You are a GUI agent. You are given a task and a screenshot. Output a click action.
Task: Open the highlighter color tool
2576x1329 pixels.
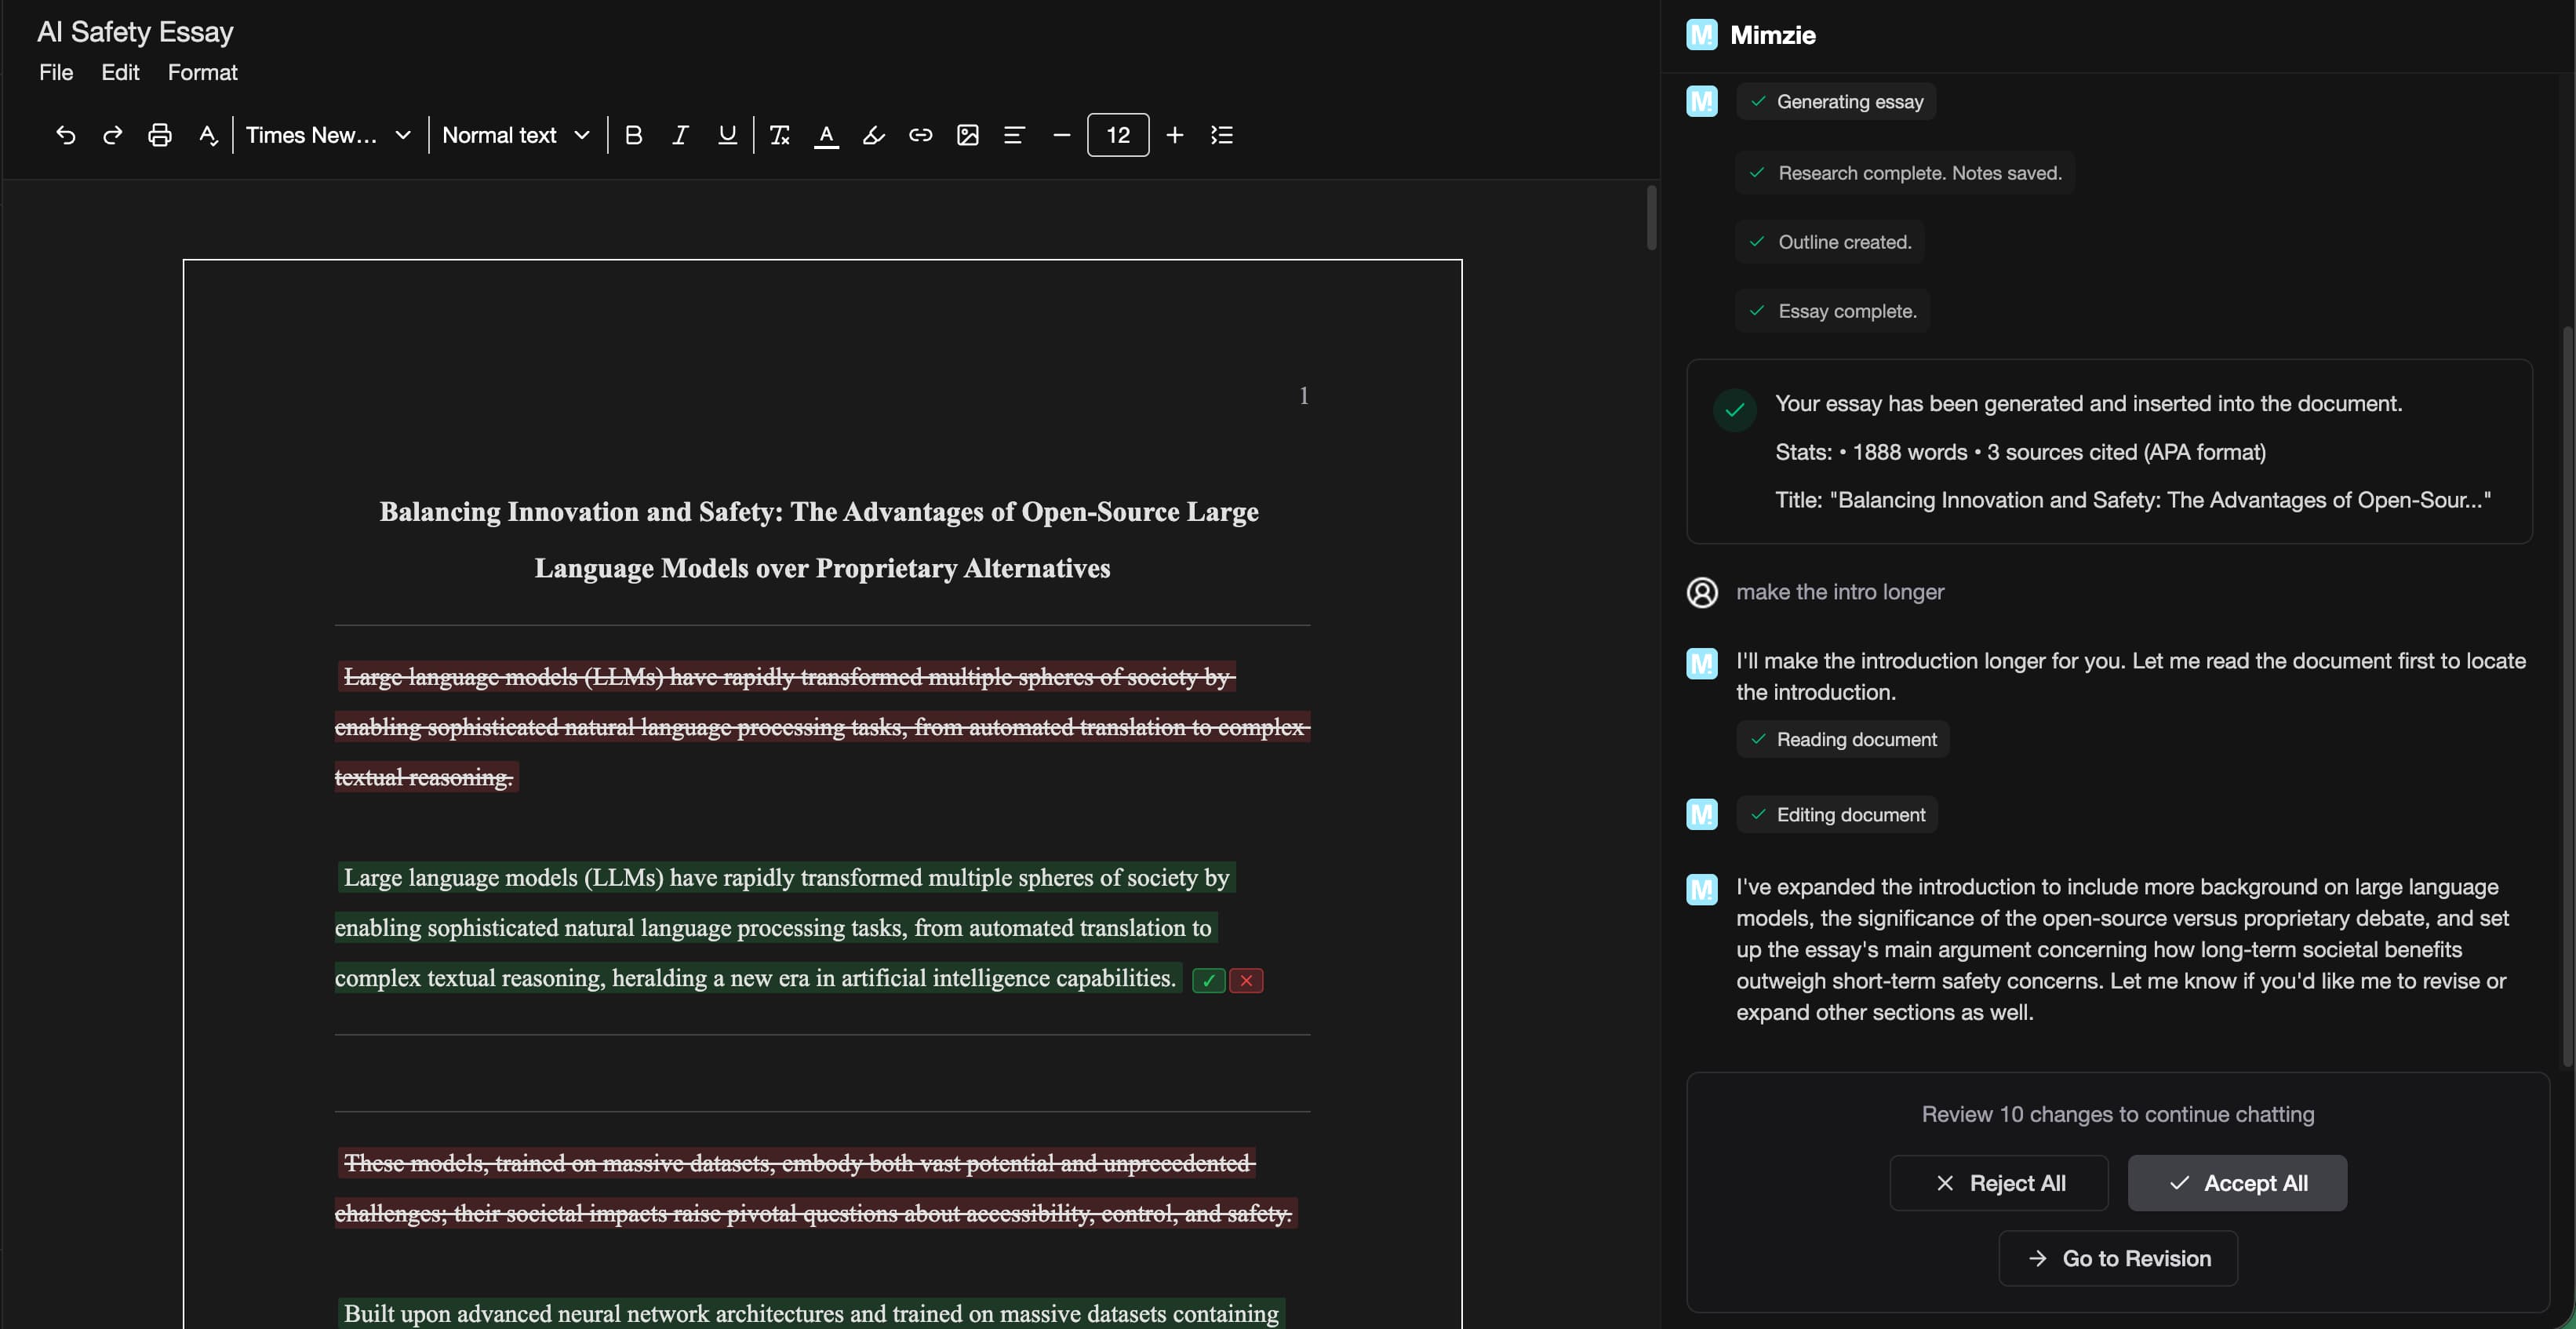tap(872, 135)
